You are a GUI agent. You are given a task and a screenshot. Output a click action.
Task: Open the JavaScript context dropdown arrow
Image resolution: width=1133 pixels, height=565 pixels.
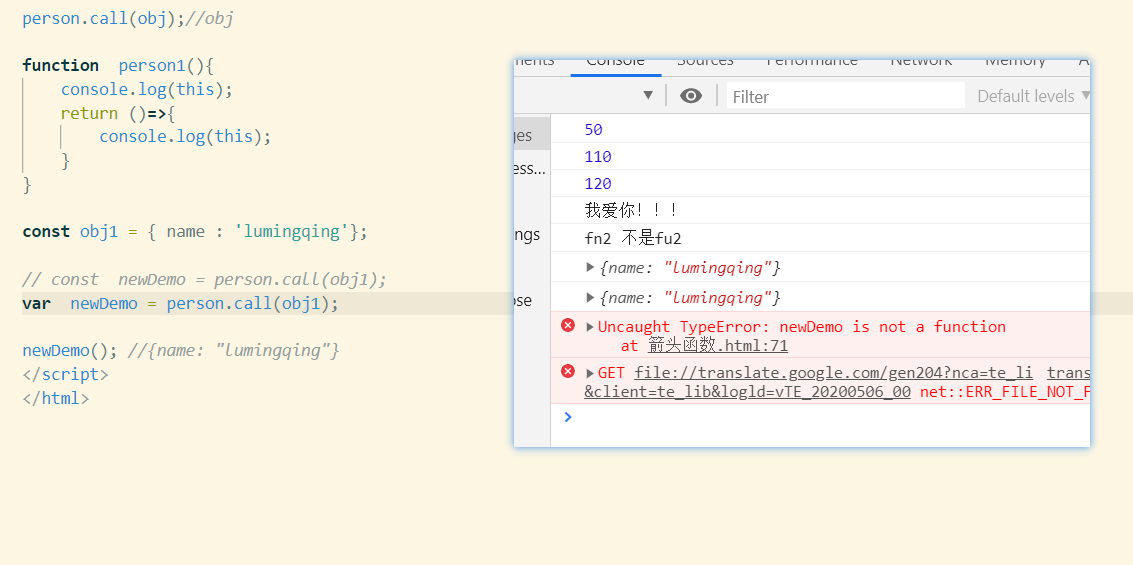tap(648, 95)
